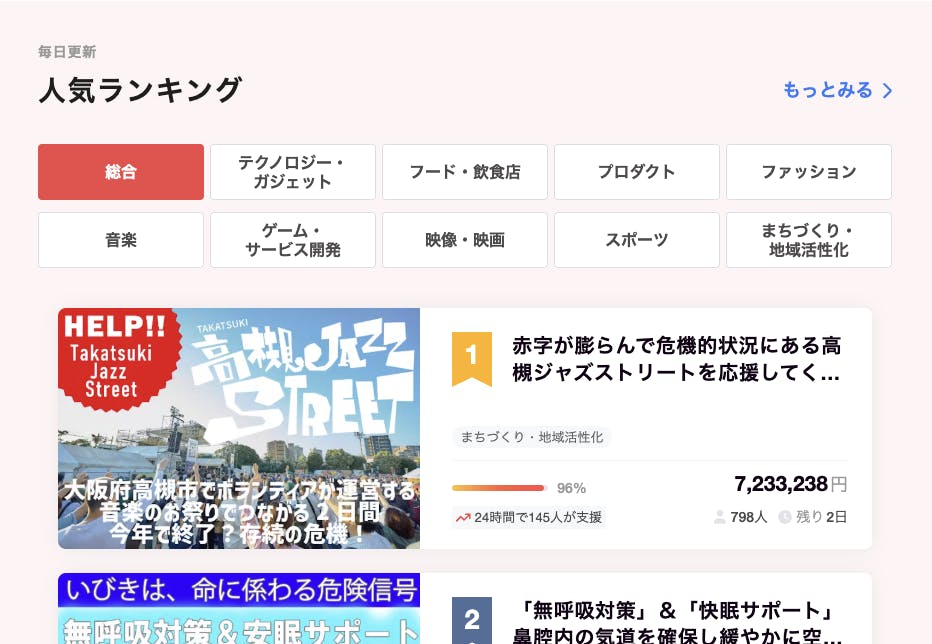Open the Takatsuki Jazz Street project thumbnail

pyautogui.click(x=239, y=428)
